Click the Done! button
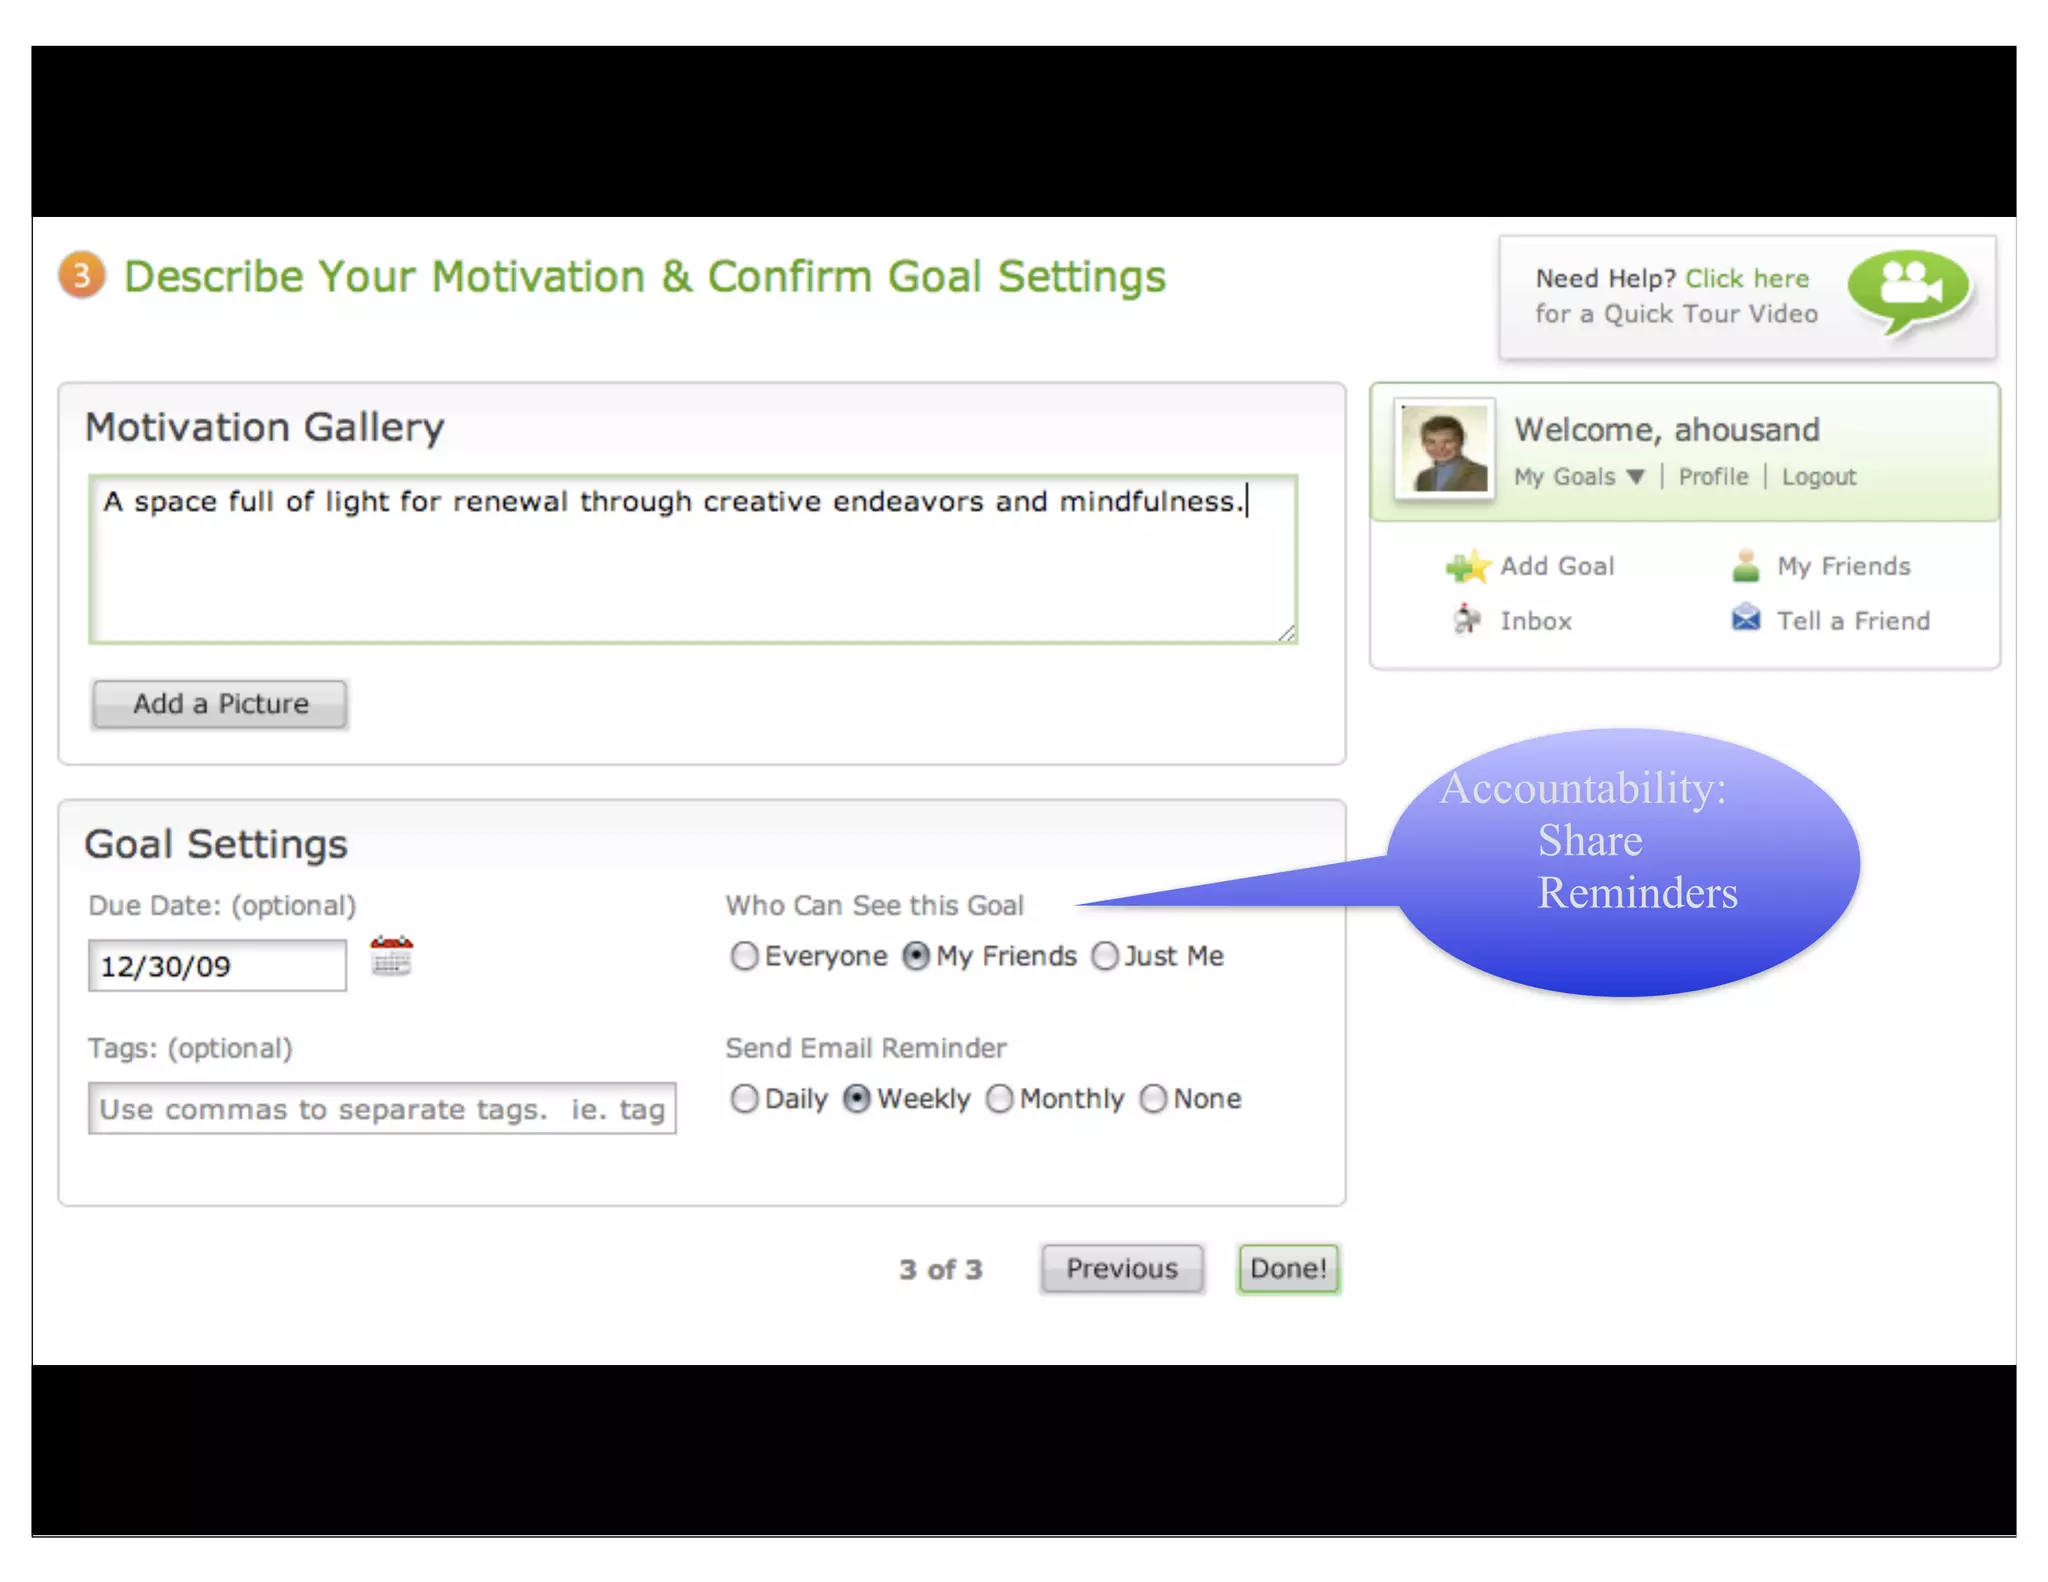2048x1582 pixels. pos(1287,1269)
